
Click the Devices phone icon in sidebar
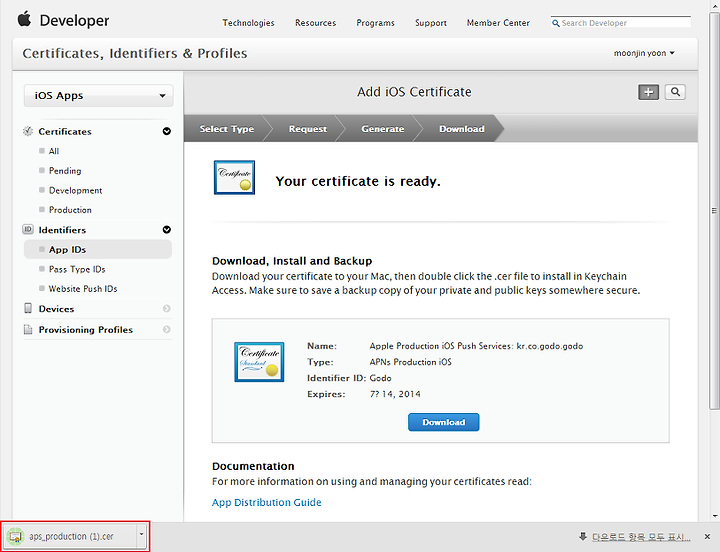pos(28,308)
